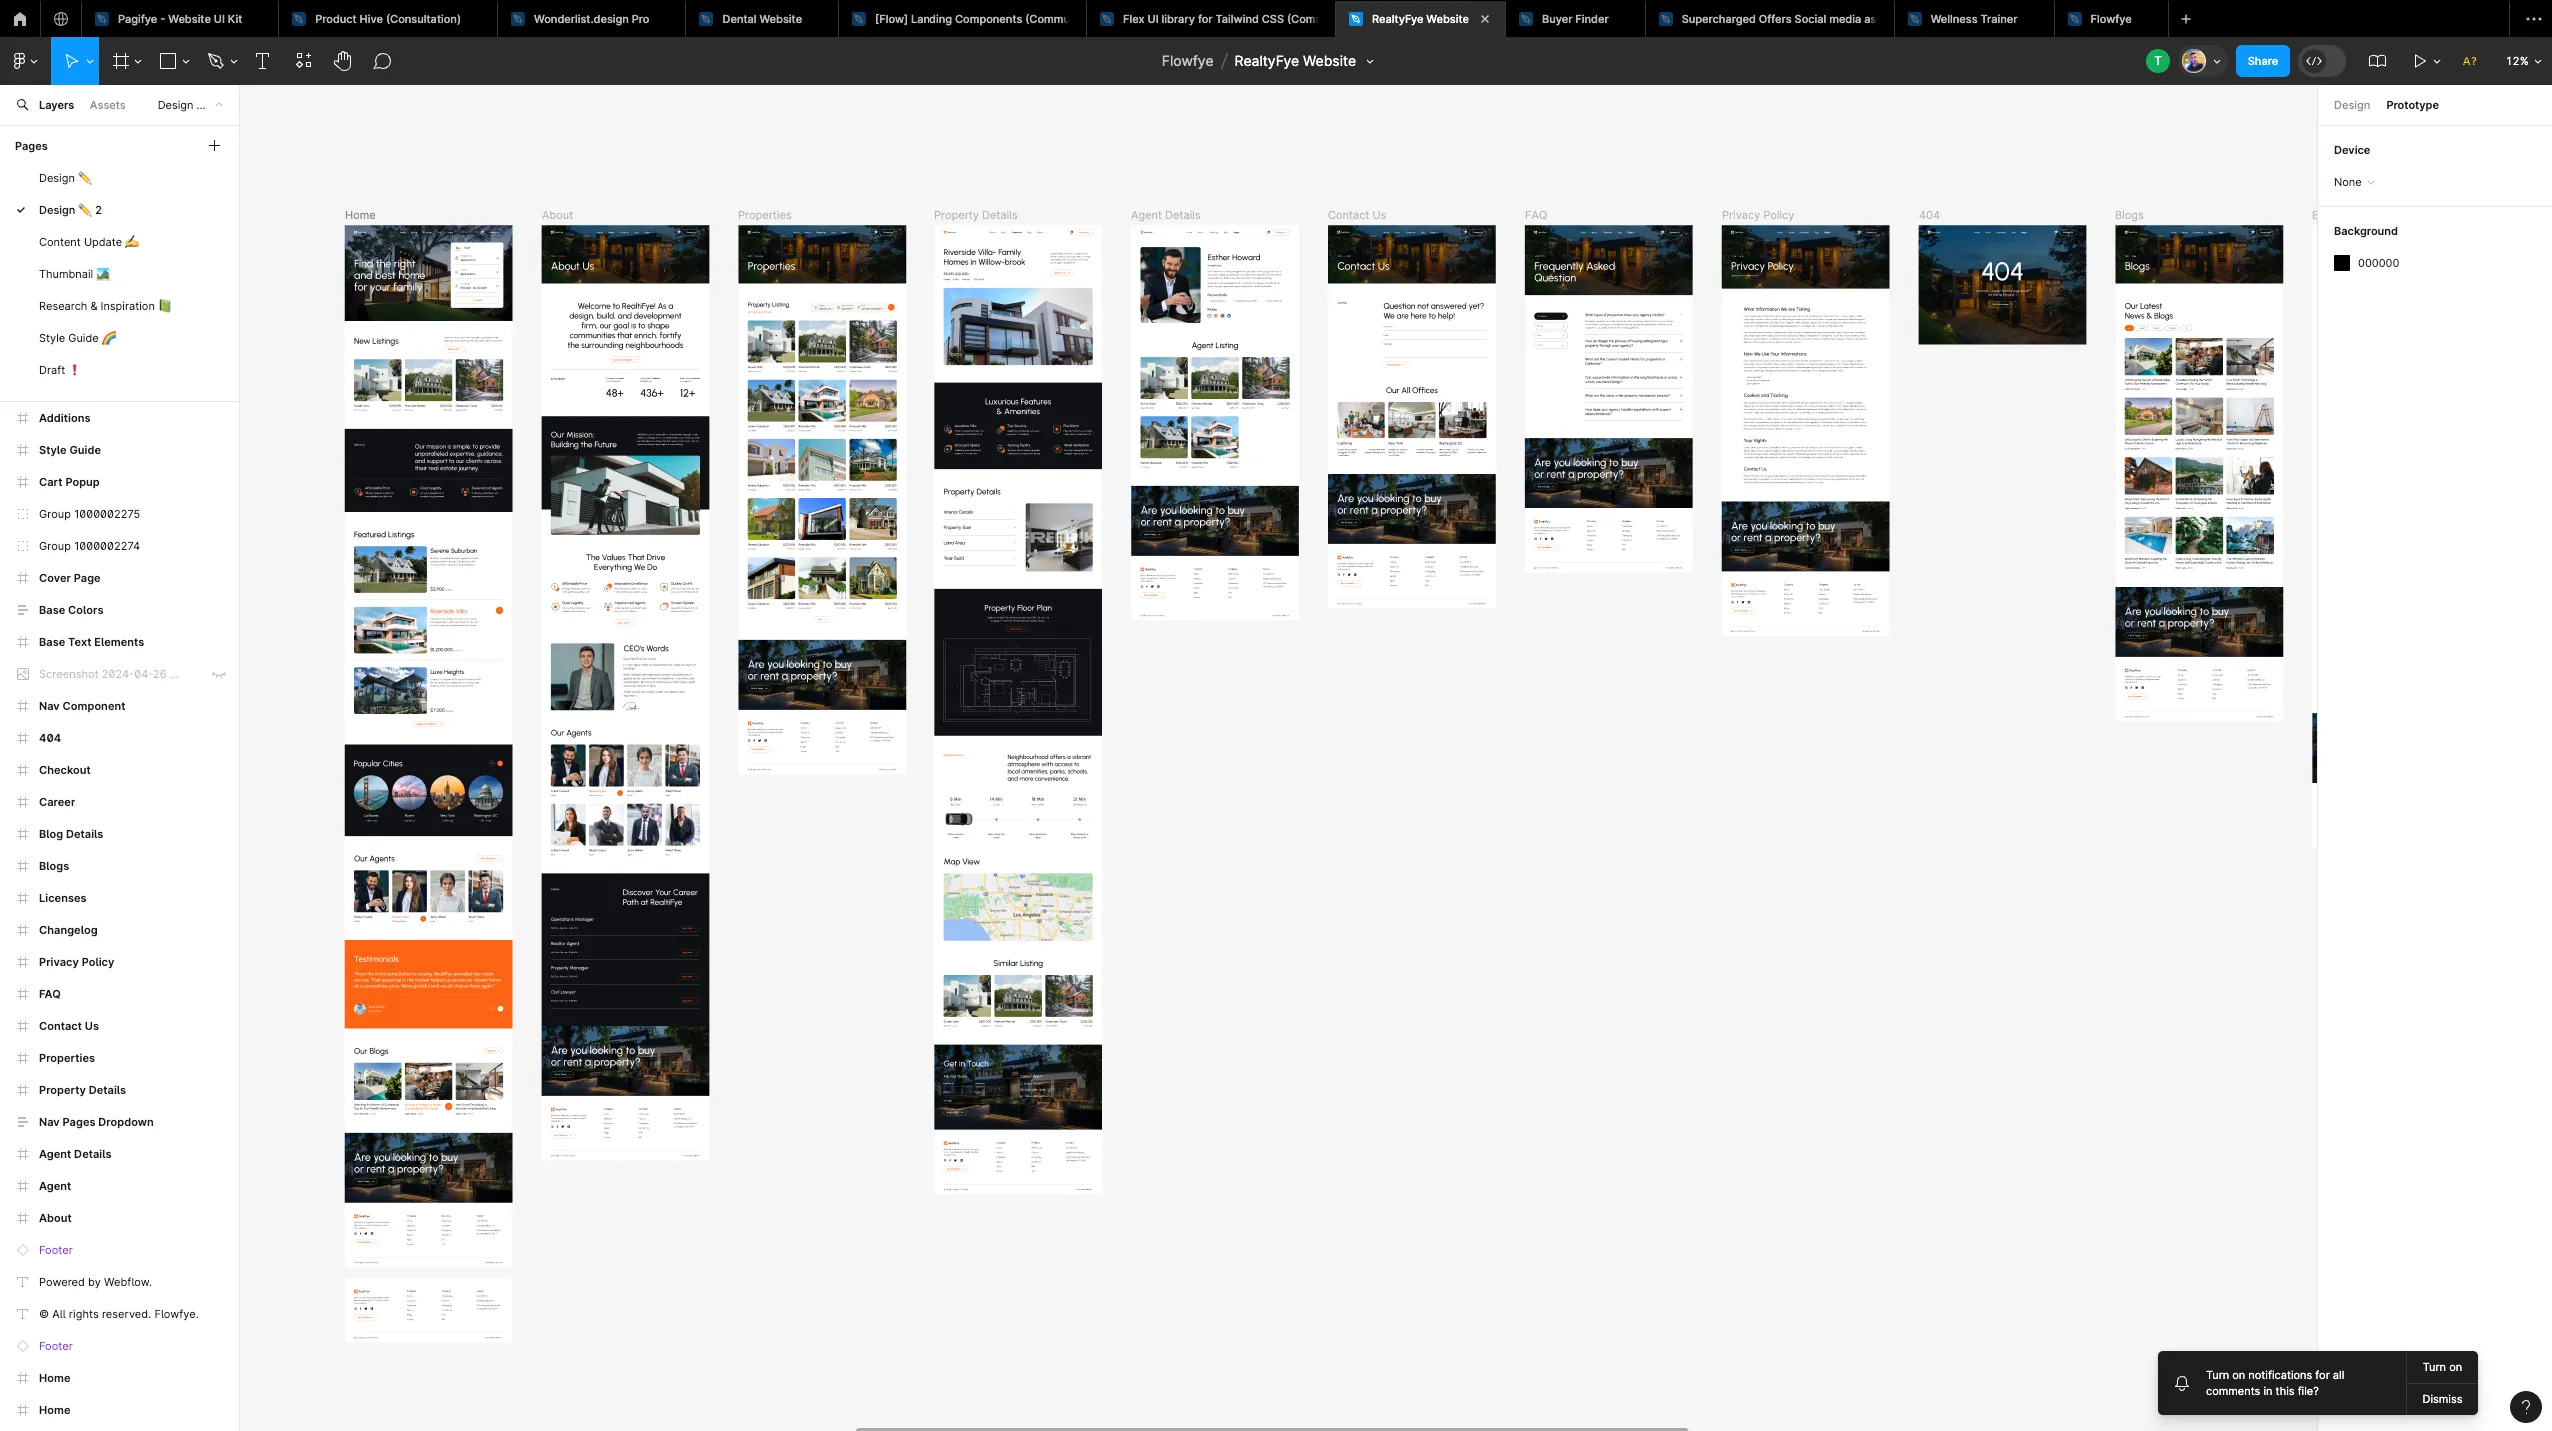Screen dimensions: 2552x1431
Task: Click the search icon in Layers panel
Action: 22,105
